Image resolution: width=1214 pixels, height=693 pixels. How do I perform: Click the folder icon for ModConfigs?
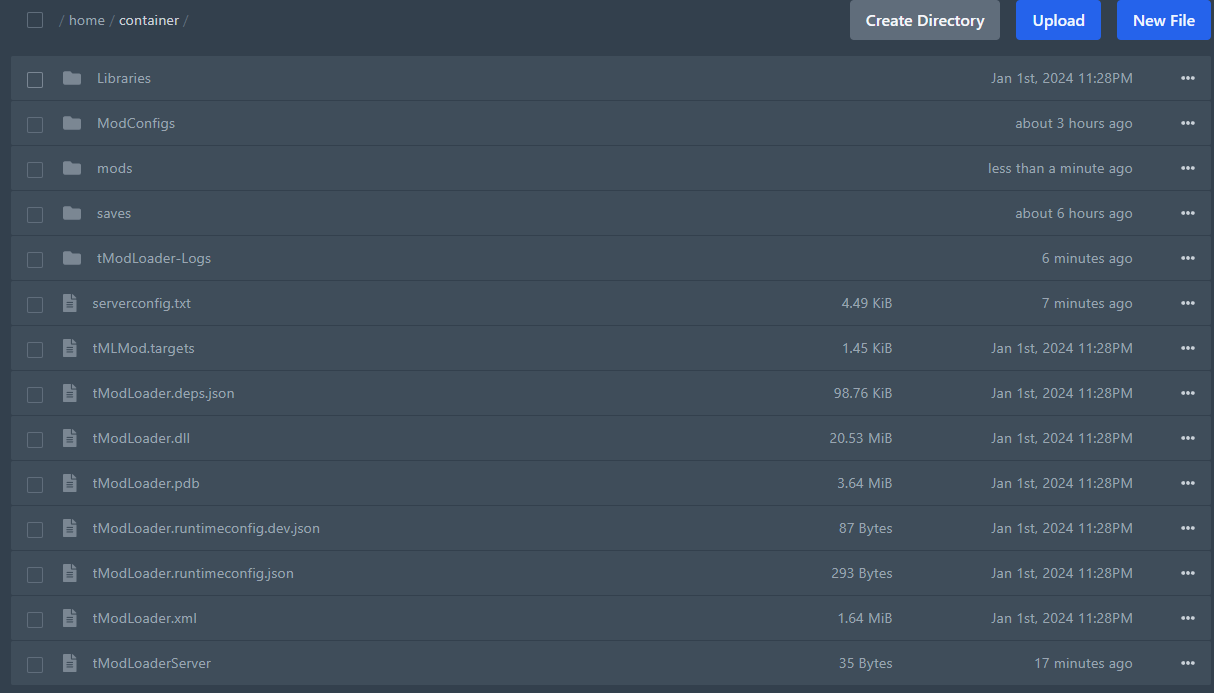point(72,123)
